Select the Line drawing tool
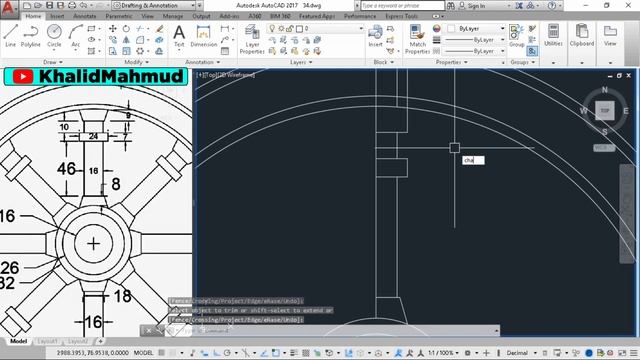The image size is (640, 360). [x=11, y=36]
